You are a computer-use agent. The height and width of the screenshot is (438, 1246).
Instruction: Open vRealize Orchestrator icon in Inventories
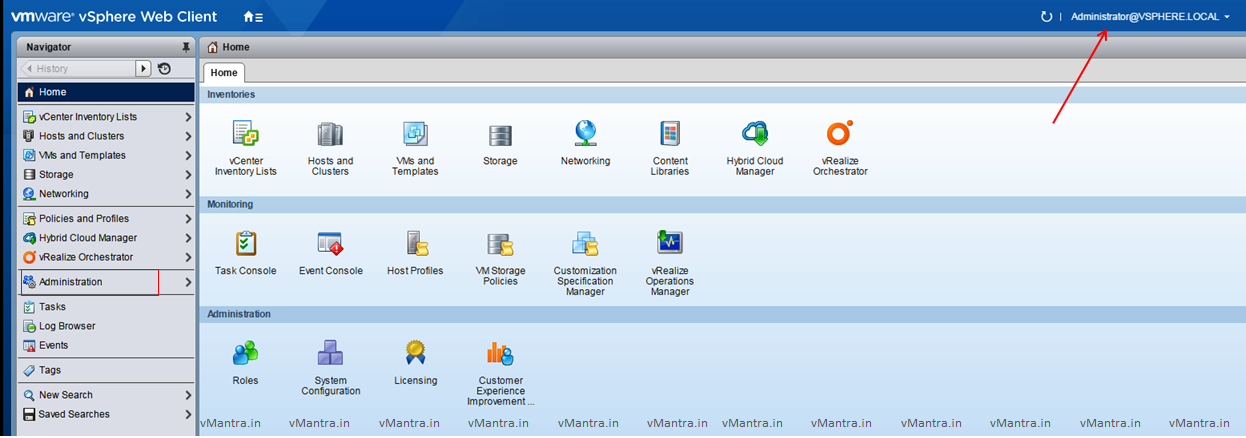coord(840,133)
